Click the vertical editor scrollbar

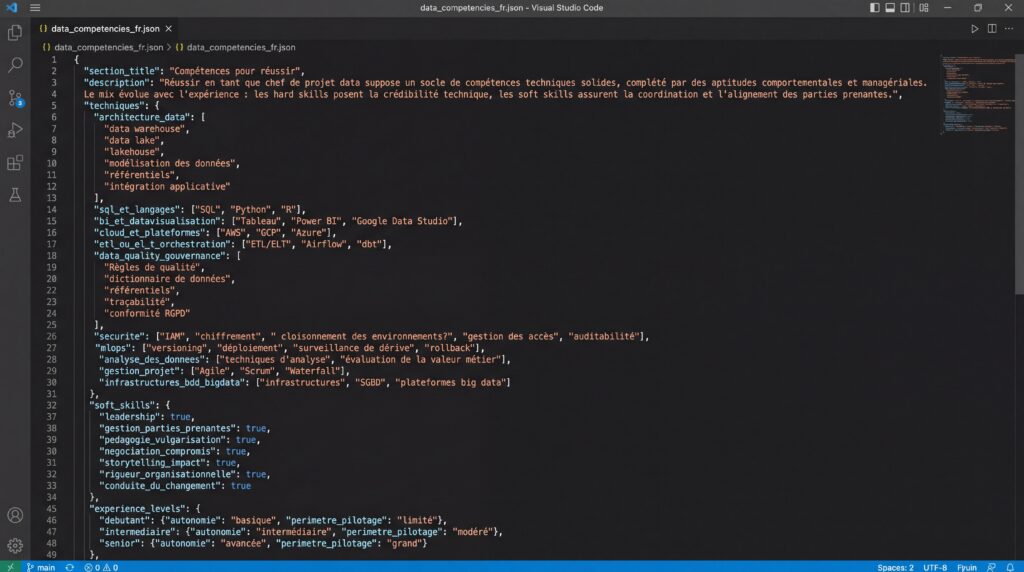coord(1019,175)
